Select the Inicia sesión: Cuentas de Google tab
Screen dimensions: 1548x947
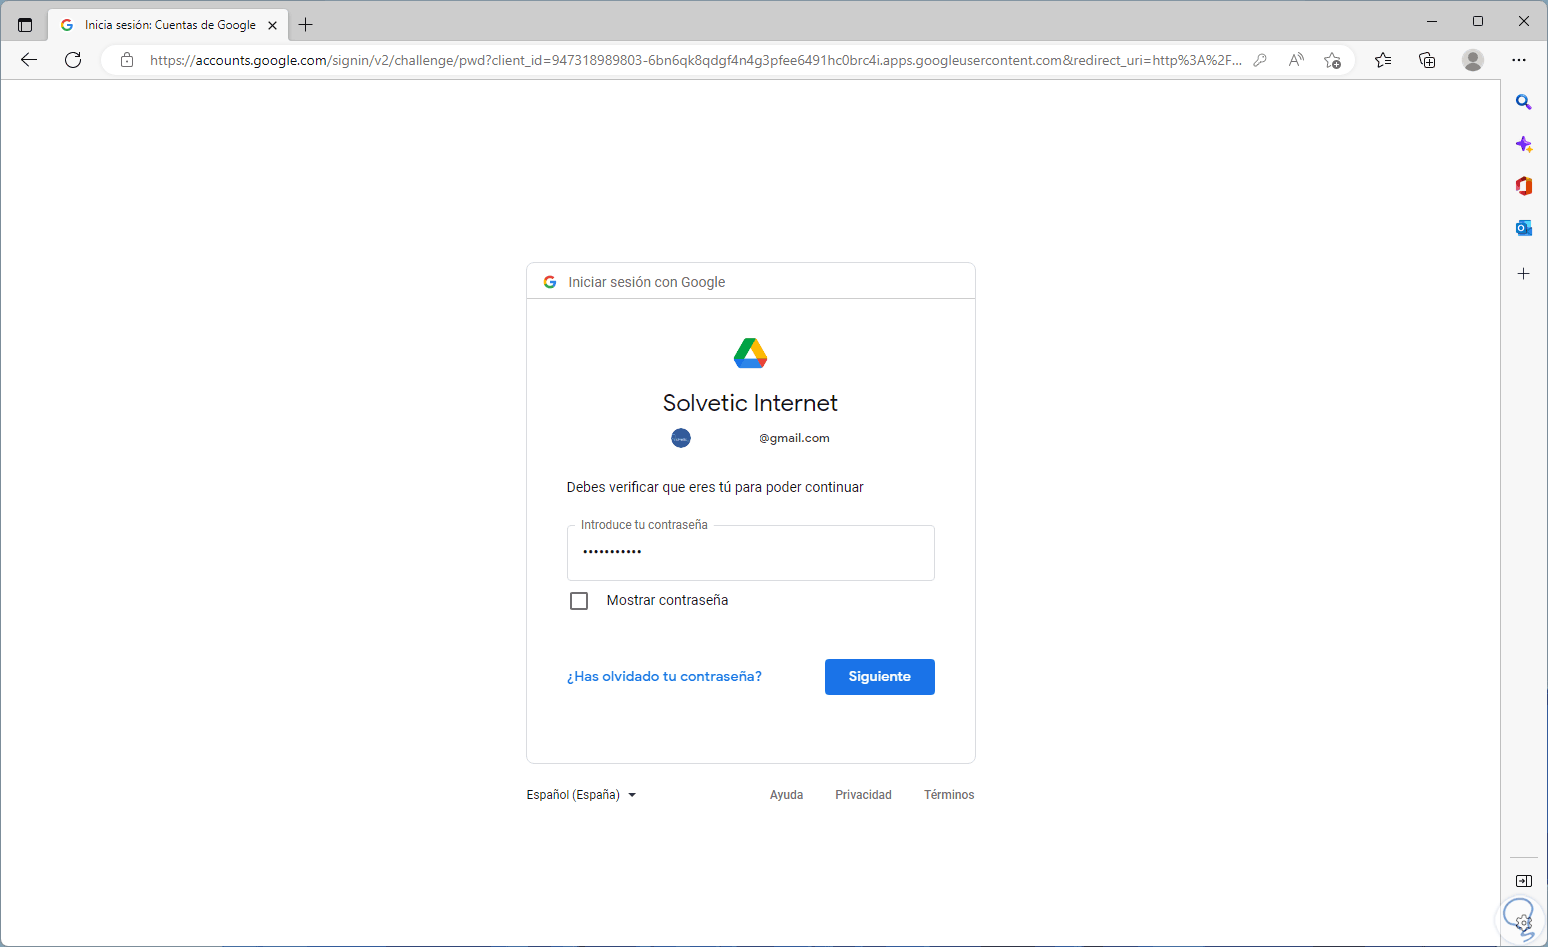point(170,25)
